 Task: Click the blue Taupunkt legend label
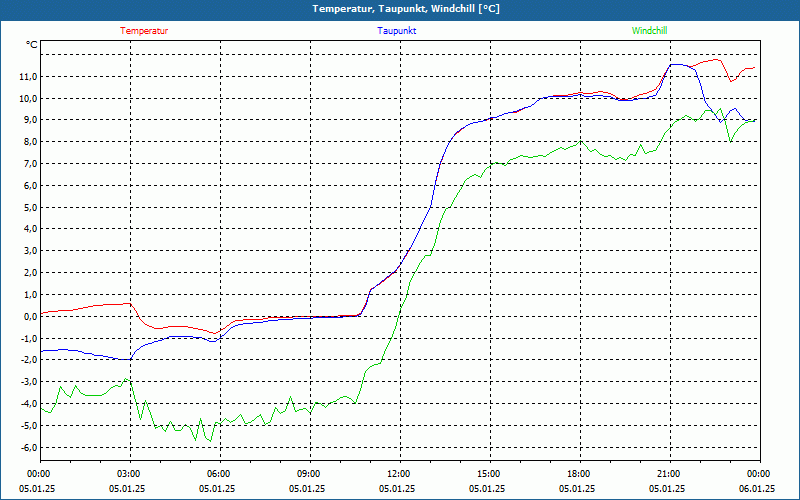pos(396,31)
